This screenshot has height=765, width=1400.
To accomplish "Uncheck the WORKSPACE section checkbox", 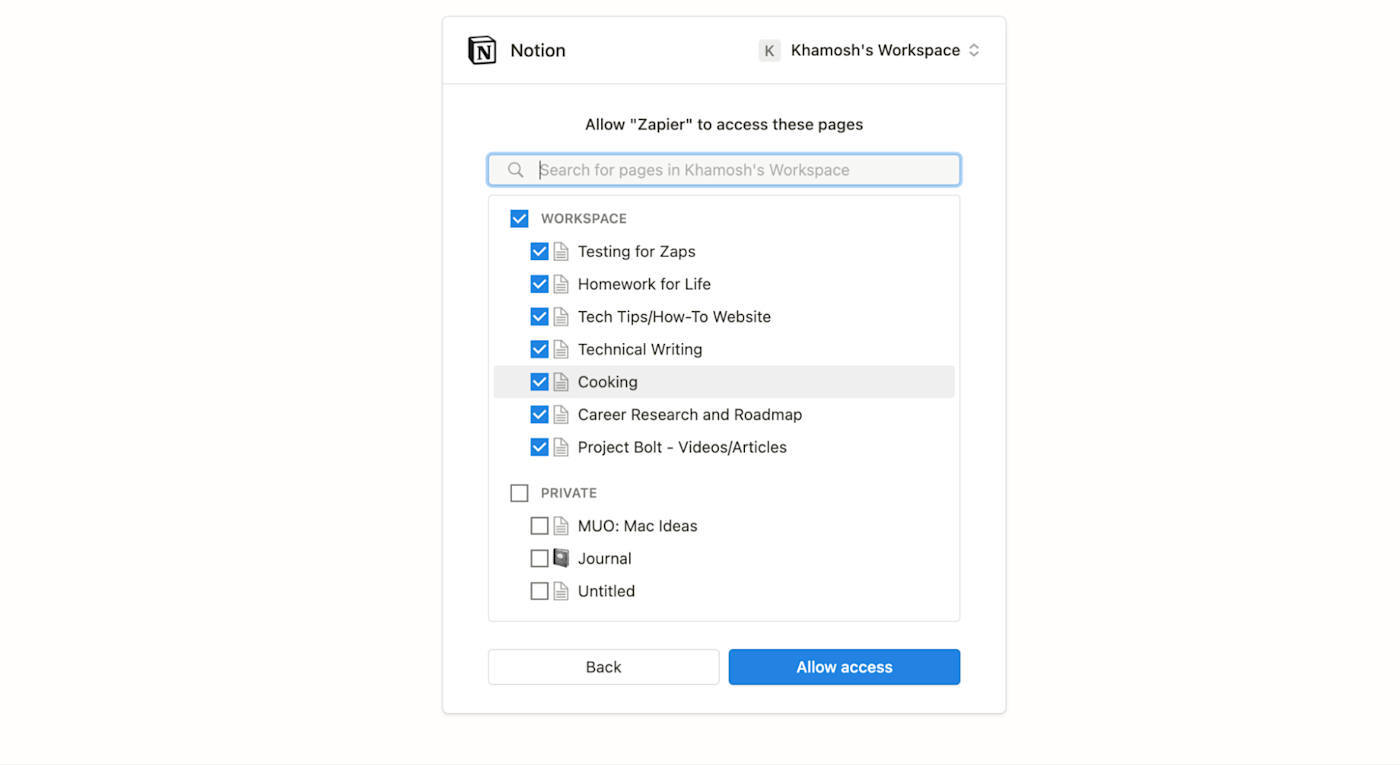I will (519, 218).
